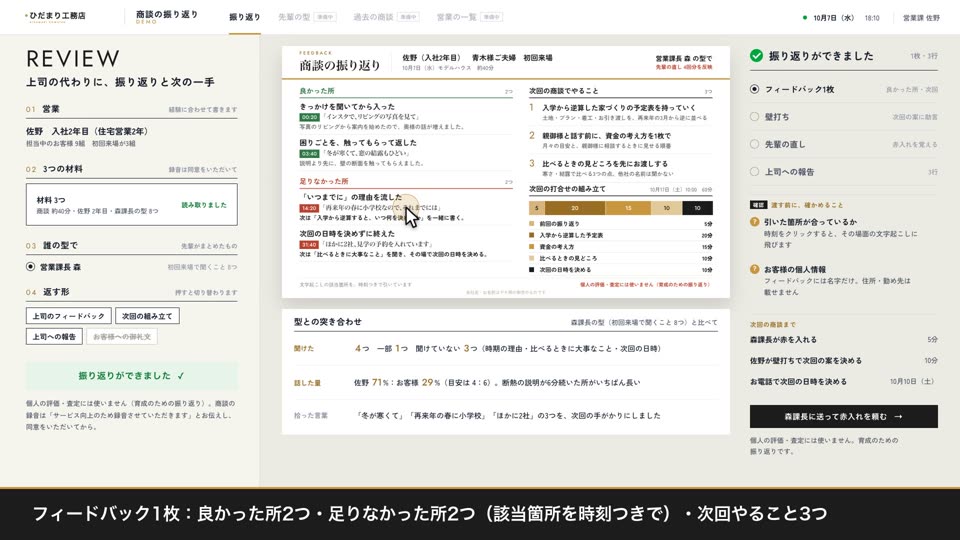
Task: Click the green 振り返りができました ✓ button
Action: coord(132,376)
